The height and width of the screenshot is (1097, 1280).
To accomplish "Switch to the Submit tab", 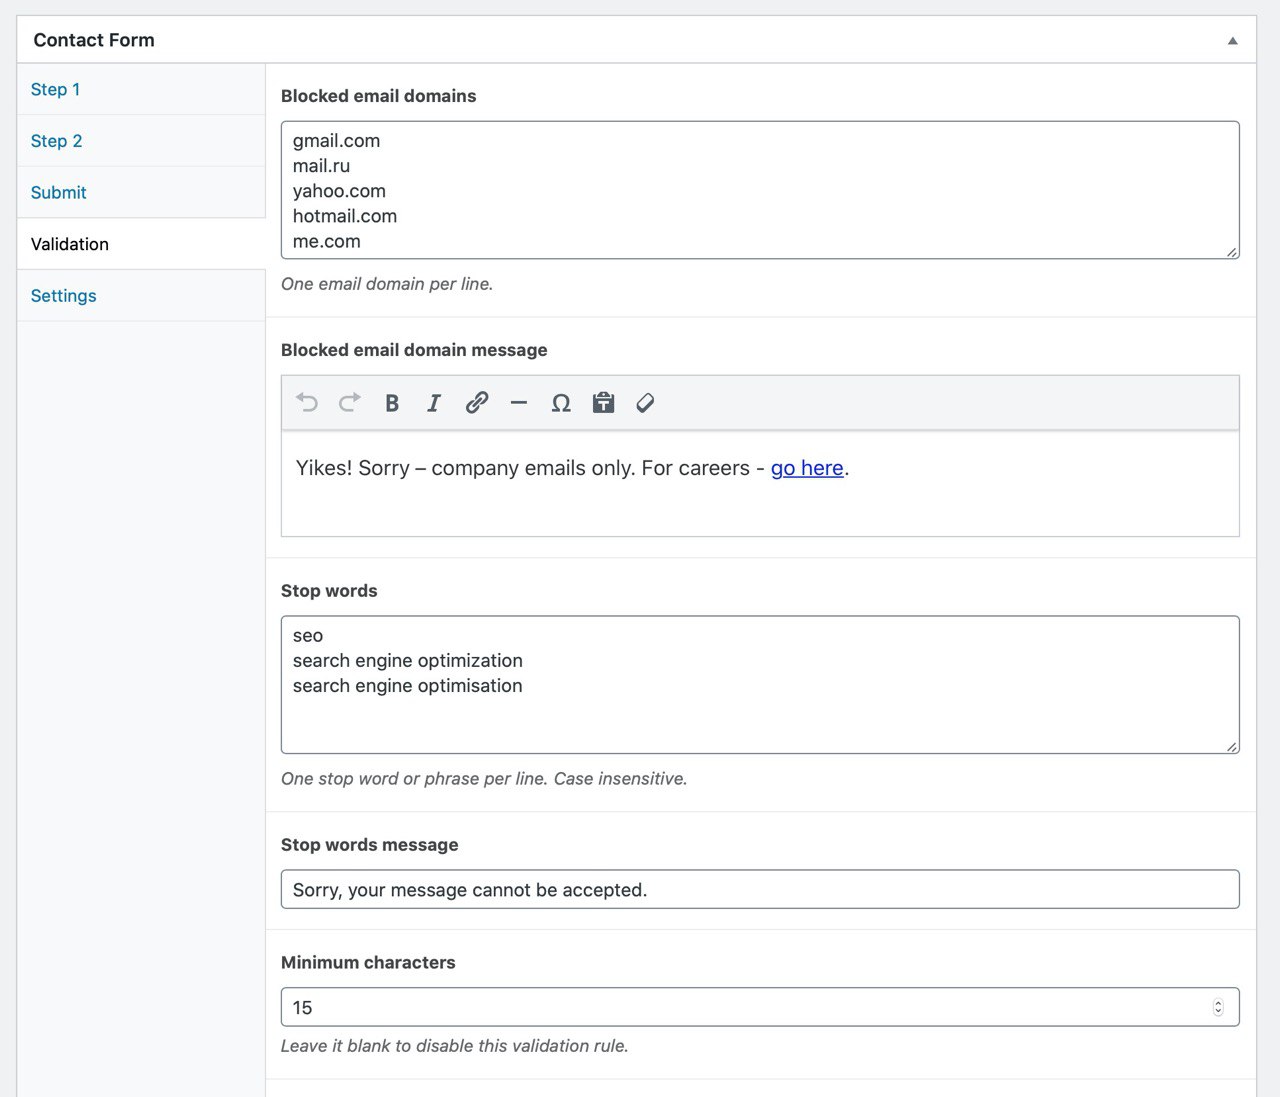I will 141,192.
